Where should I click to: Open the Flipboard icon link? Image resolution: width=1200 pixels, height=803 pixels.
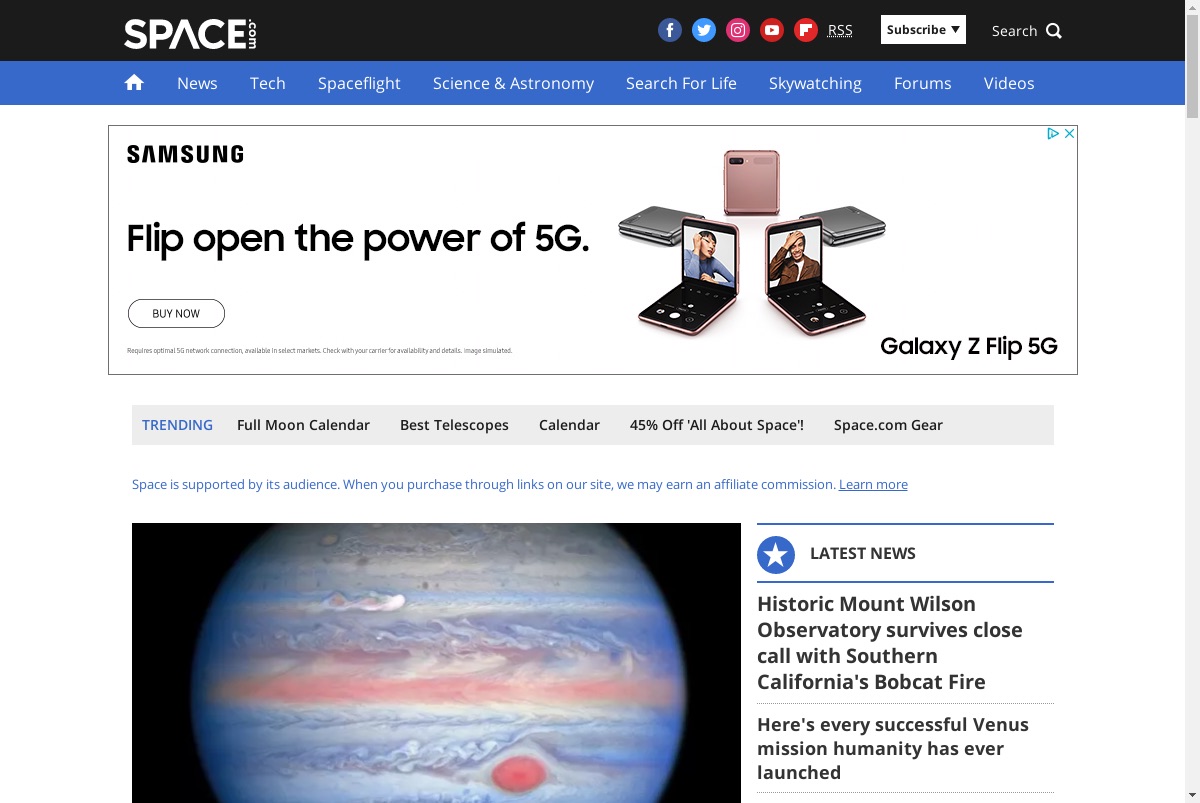[x=806, y=30]
